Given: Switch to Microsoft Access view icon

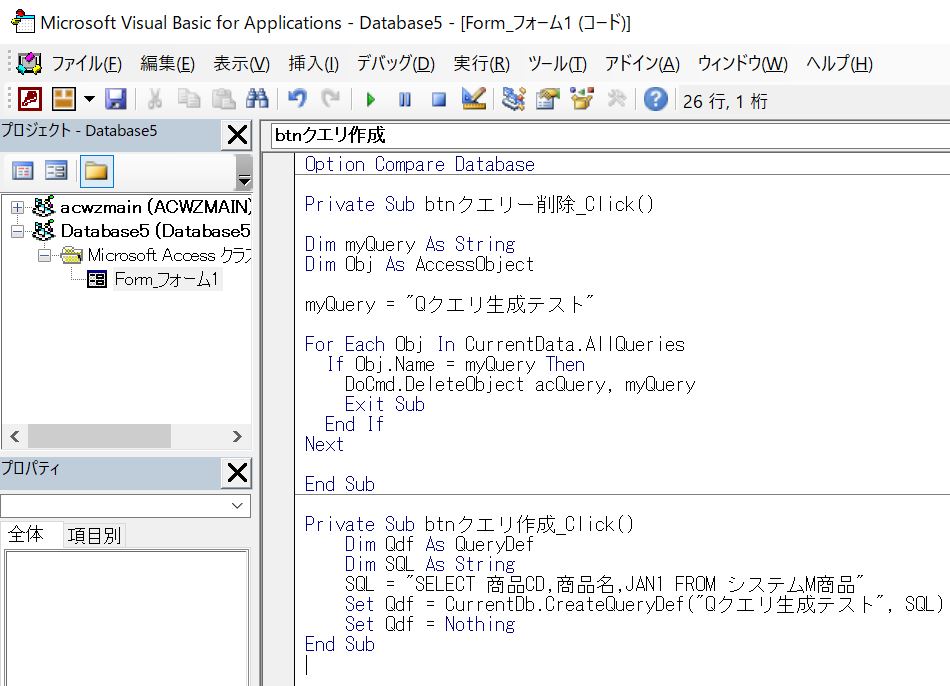Looking at the screenshot, I should click(30, 99).
